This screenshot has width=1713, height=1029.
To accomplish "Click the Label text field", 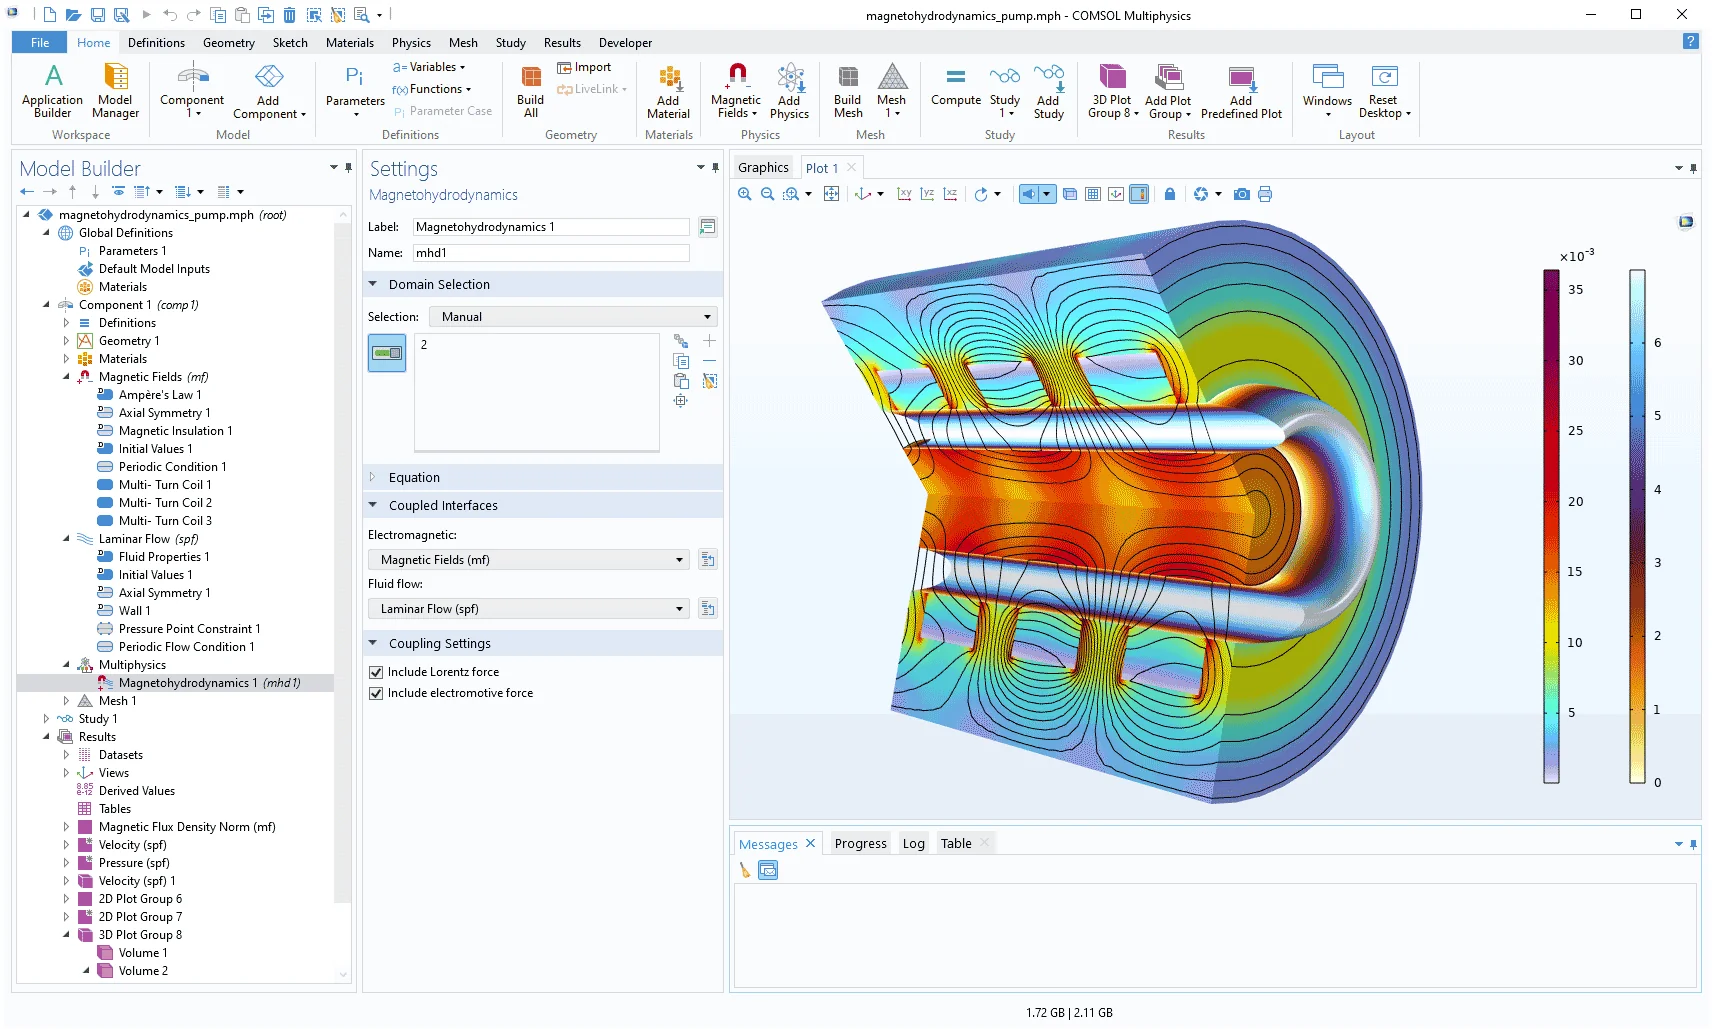I will [x=551, y=227].
